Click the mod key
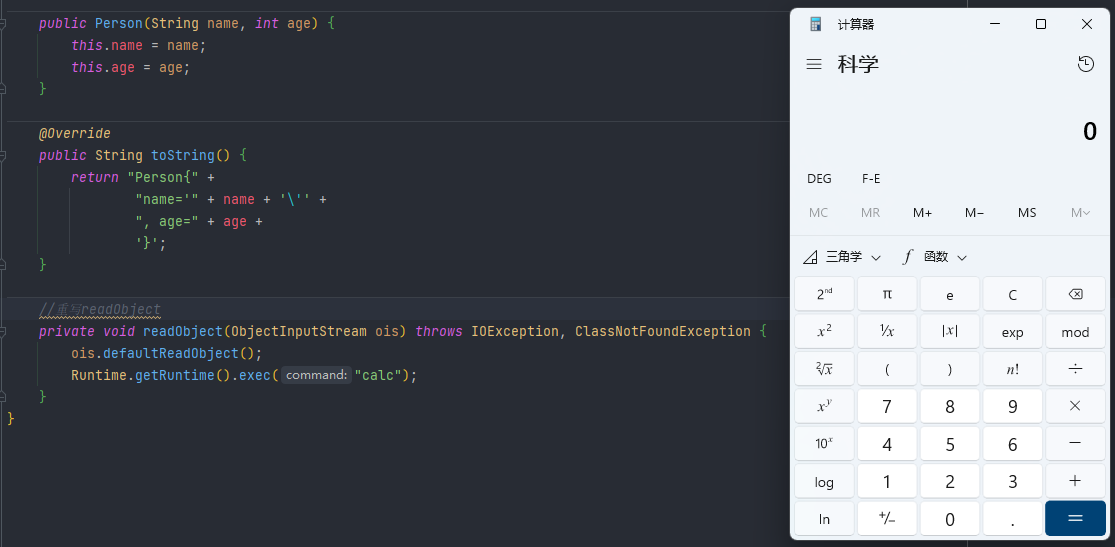 pyautogui.click(x=1075, y=331)
